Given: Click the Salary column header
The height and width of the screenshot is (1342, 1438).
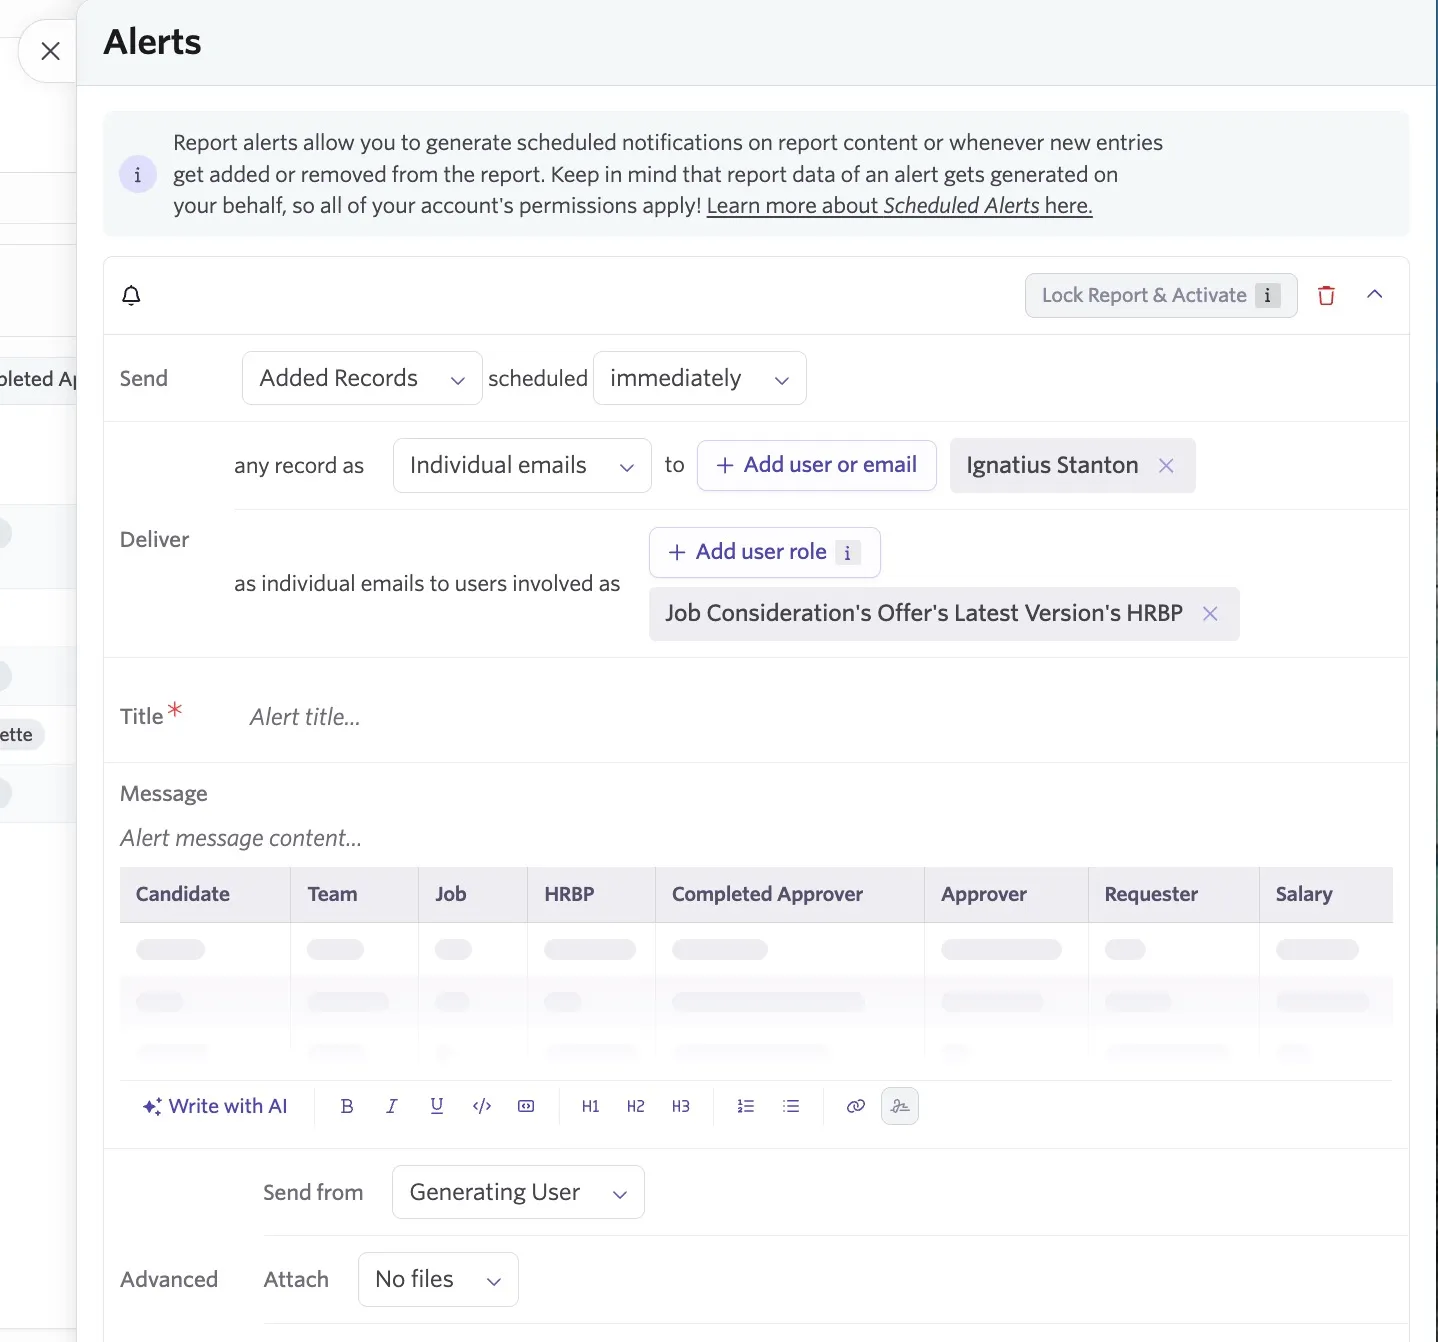Looking at the screenshot, I should [x=1326, y=894].
